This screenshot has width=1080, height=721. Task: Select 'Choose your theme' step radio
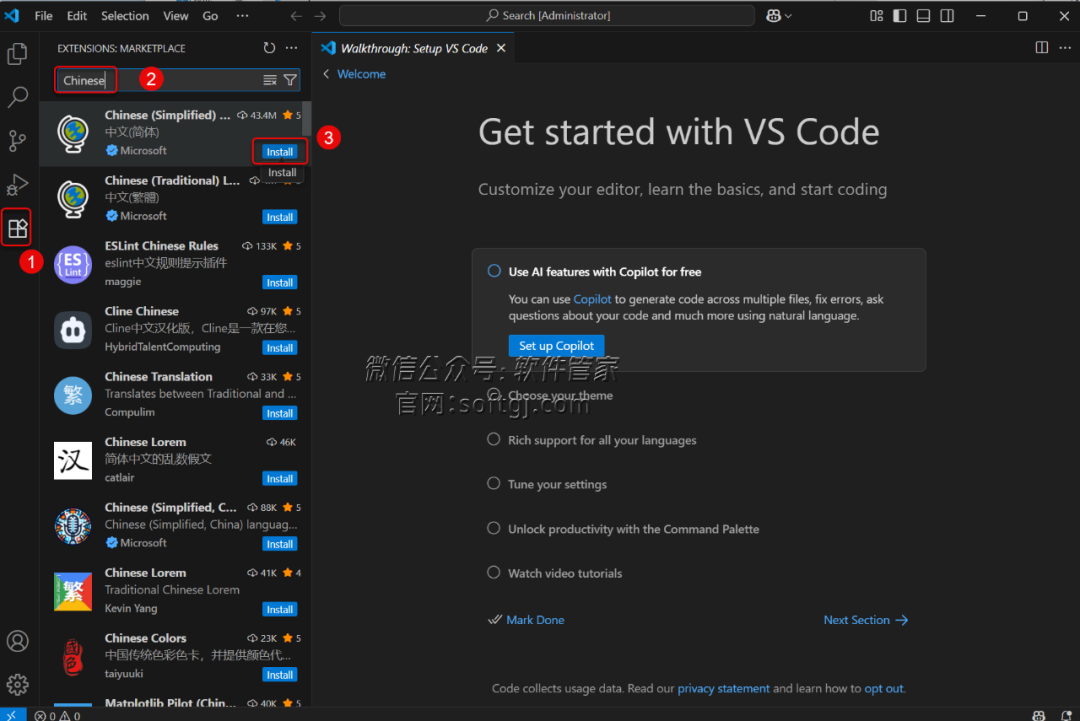[493, 396]
